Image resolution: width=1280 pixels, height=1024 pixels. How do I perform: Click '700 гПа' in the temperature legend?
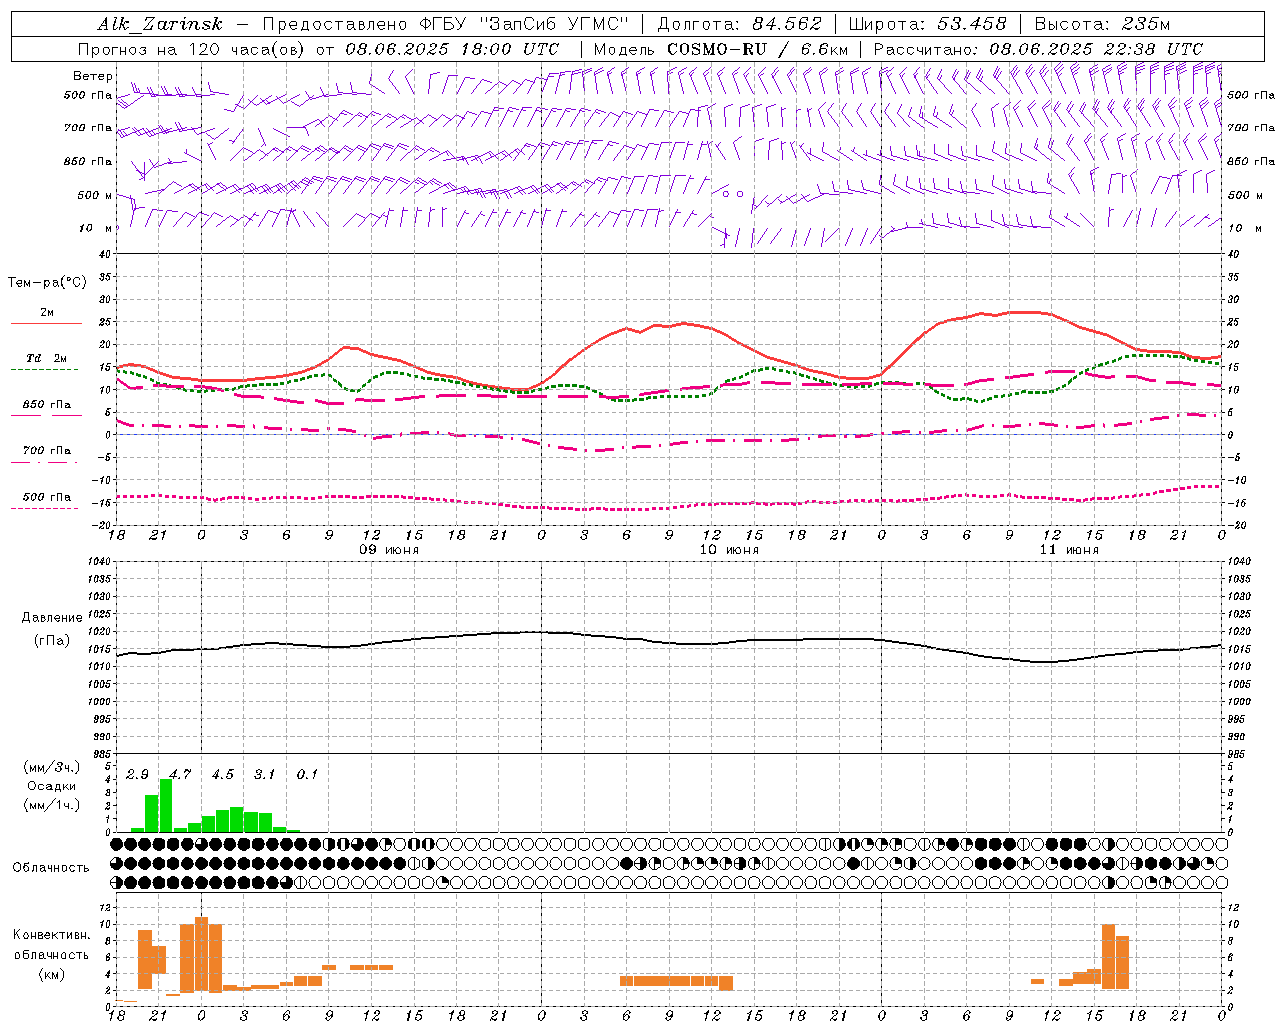coord(47,451)
